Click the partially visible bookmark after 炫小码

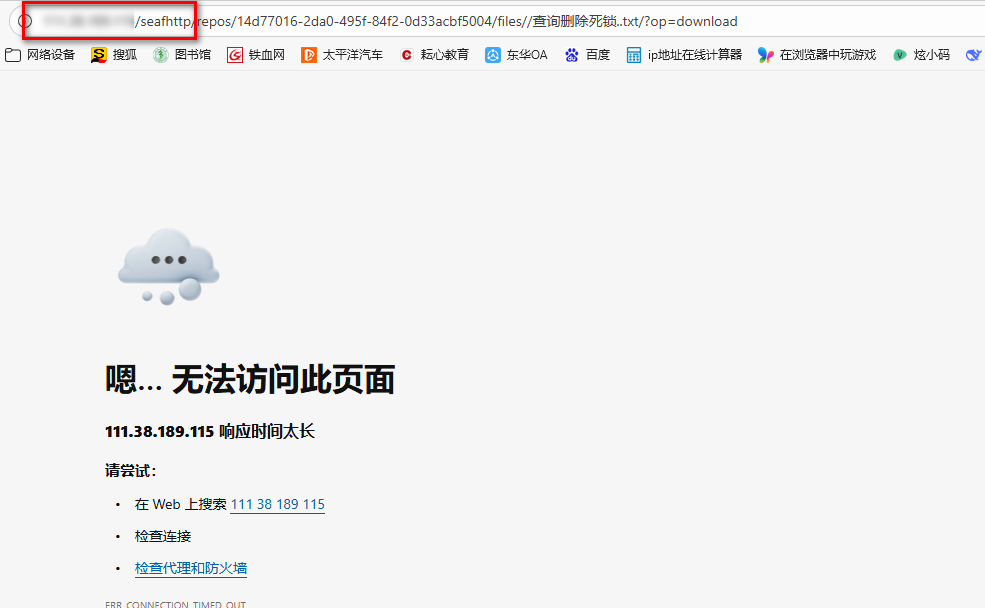pos(973,55)
